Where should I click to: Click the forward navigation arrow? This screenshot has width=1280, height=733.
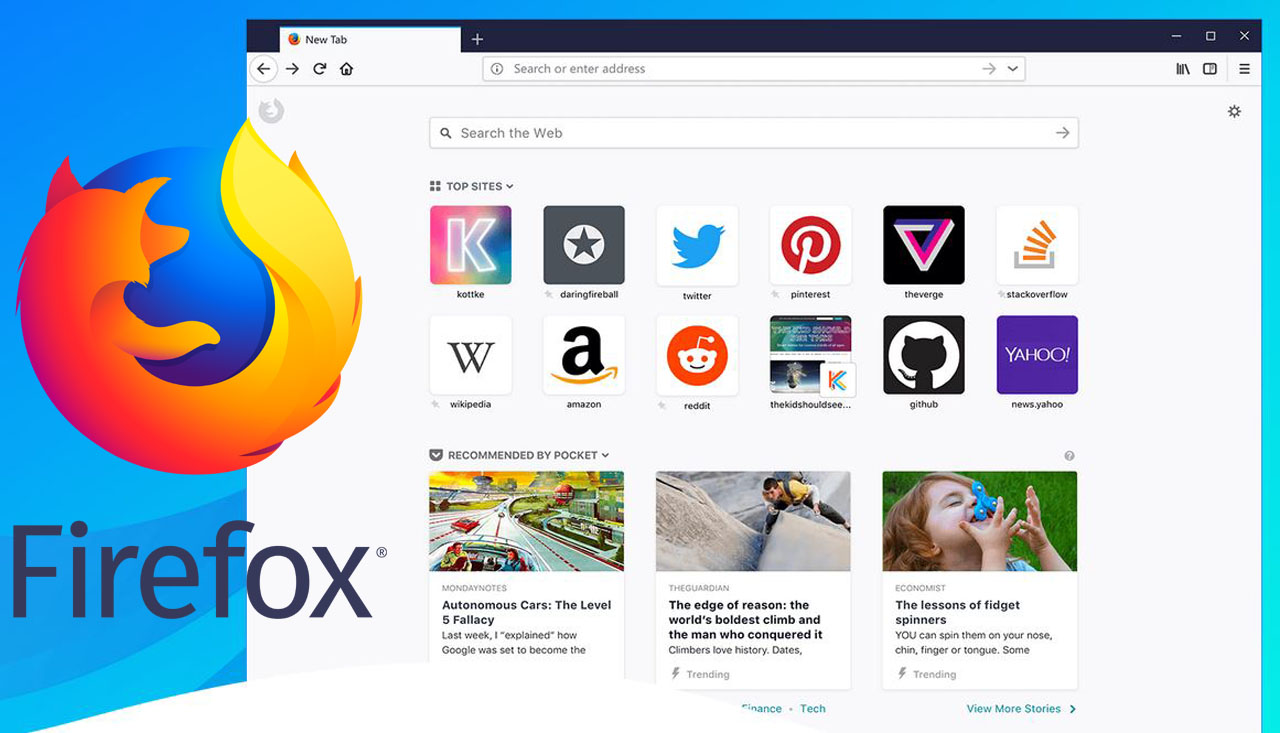click(292, 69)
